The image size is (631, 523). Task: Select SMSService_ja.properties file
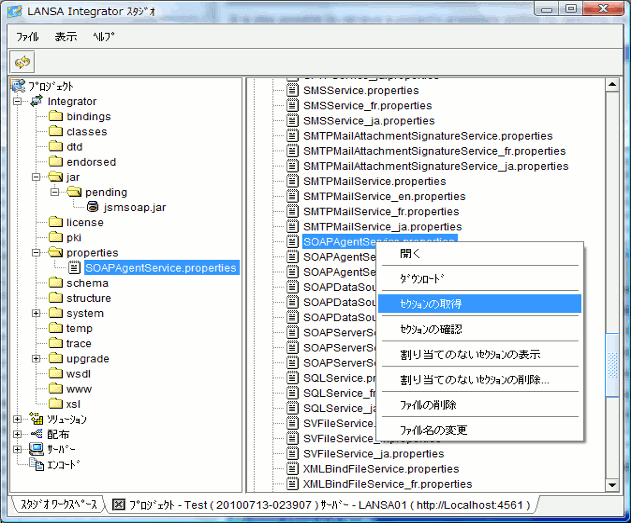369,121
